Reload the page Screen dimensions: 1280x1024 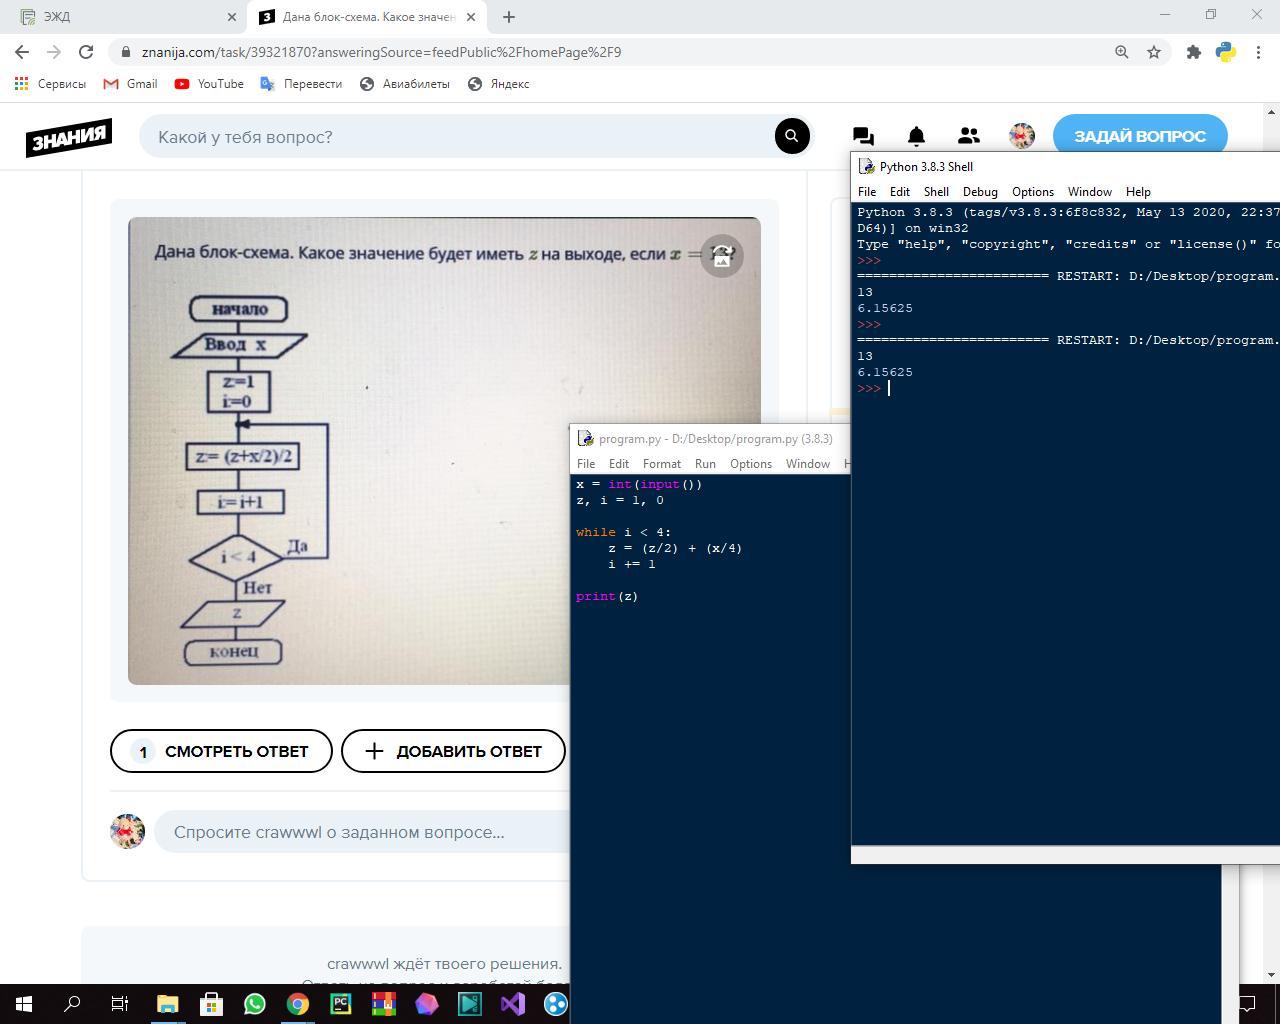(x=86, y=52)
